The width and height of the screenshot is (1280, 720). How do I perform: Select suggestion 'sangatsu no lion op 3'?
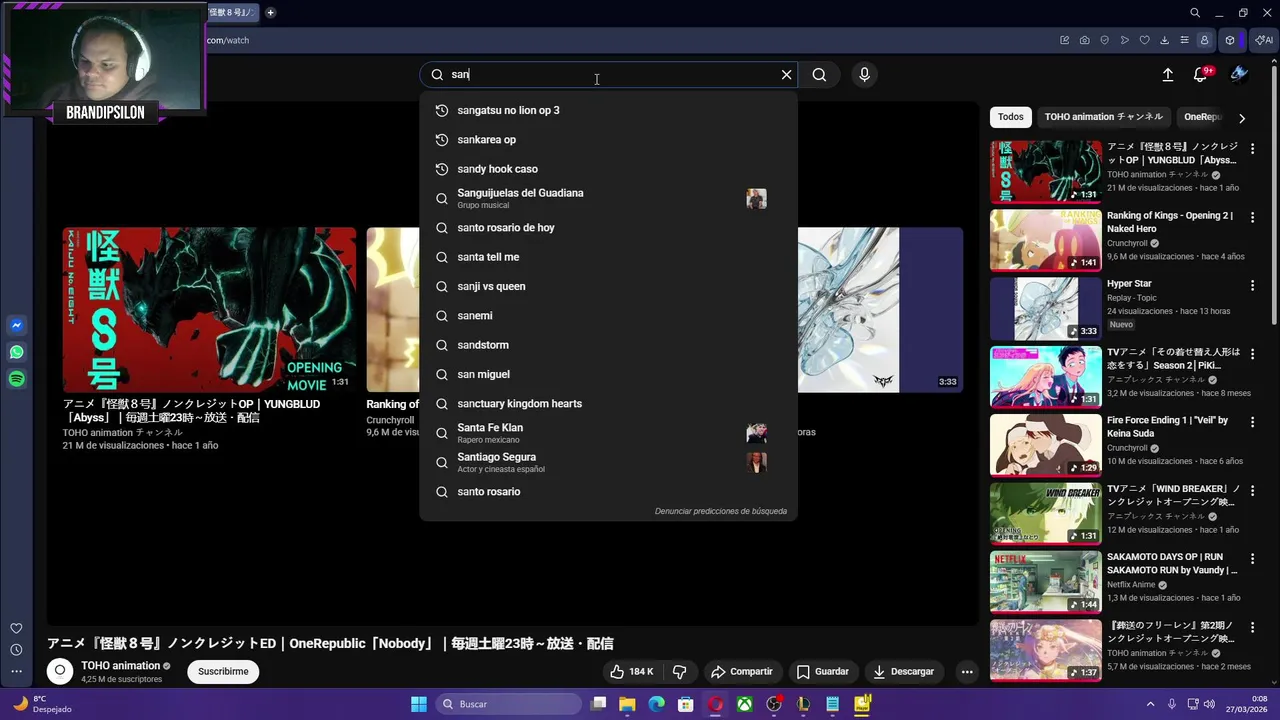[608, 110]
